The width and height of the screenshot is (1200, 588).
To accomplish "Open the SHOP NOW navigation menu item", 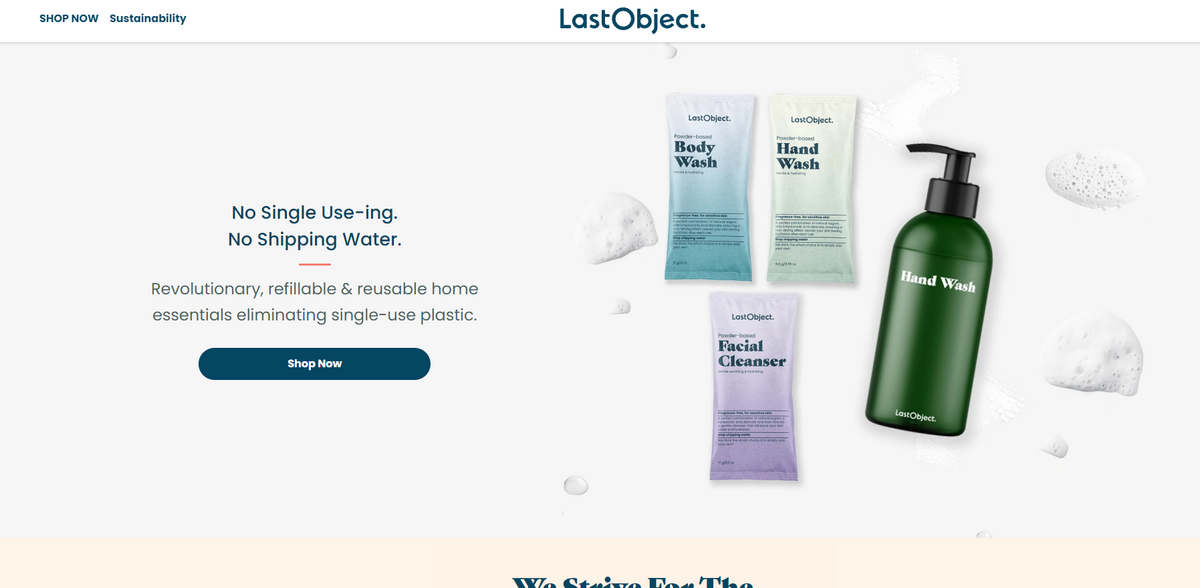I will 69,18.
